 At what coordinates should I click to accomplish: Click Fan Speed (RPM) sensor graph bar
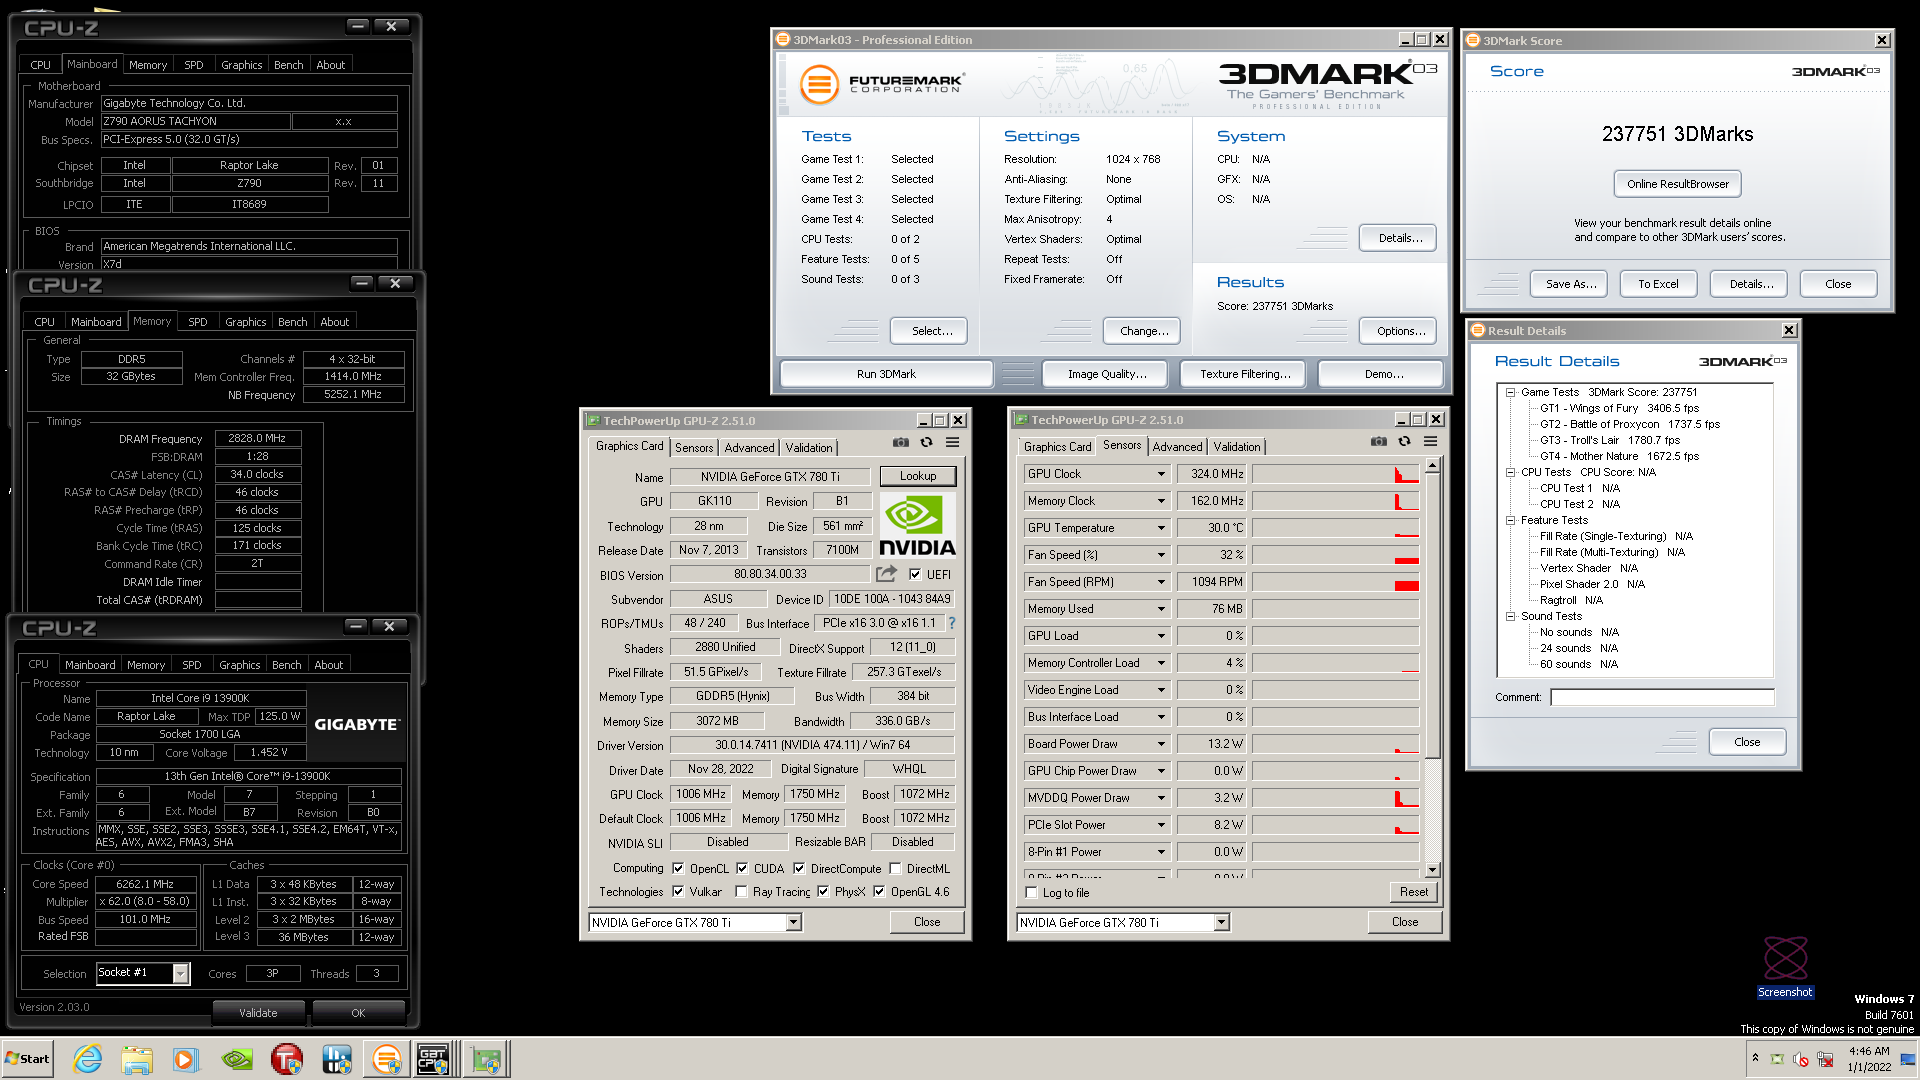[1336, 582]
